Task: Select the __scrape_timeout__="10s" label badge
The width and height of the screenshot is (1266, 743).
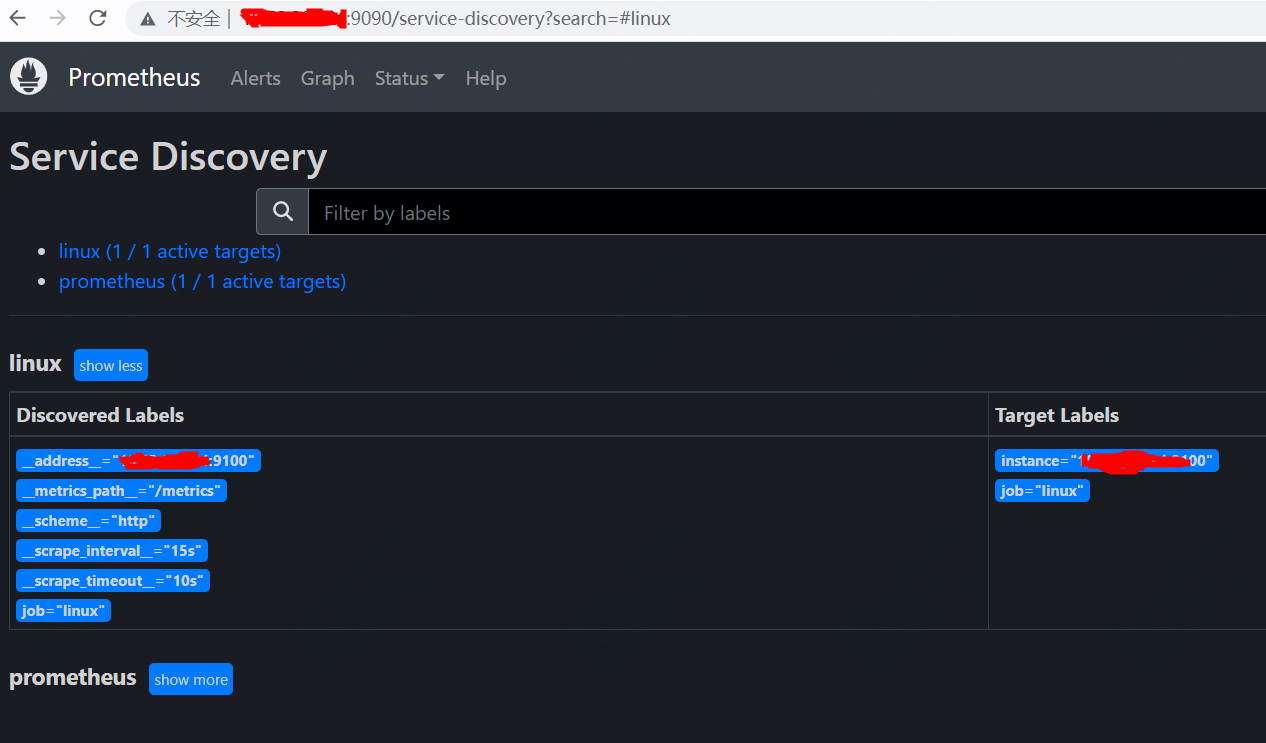Action: pos(113,580)
